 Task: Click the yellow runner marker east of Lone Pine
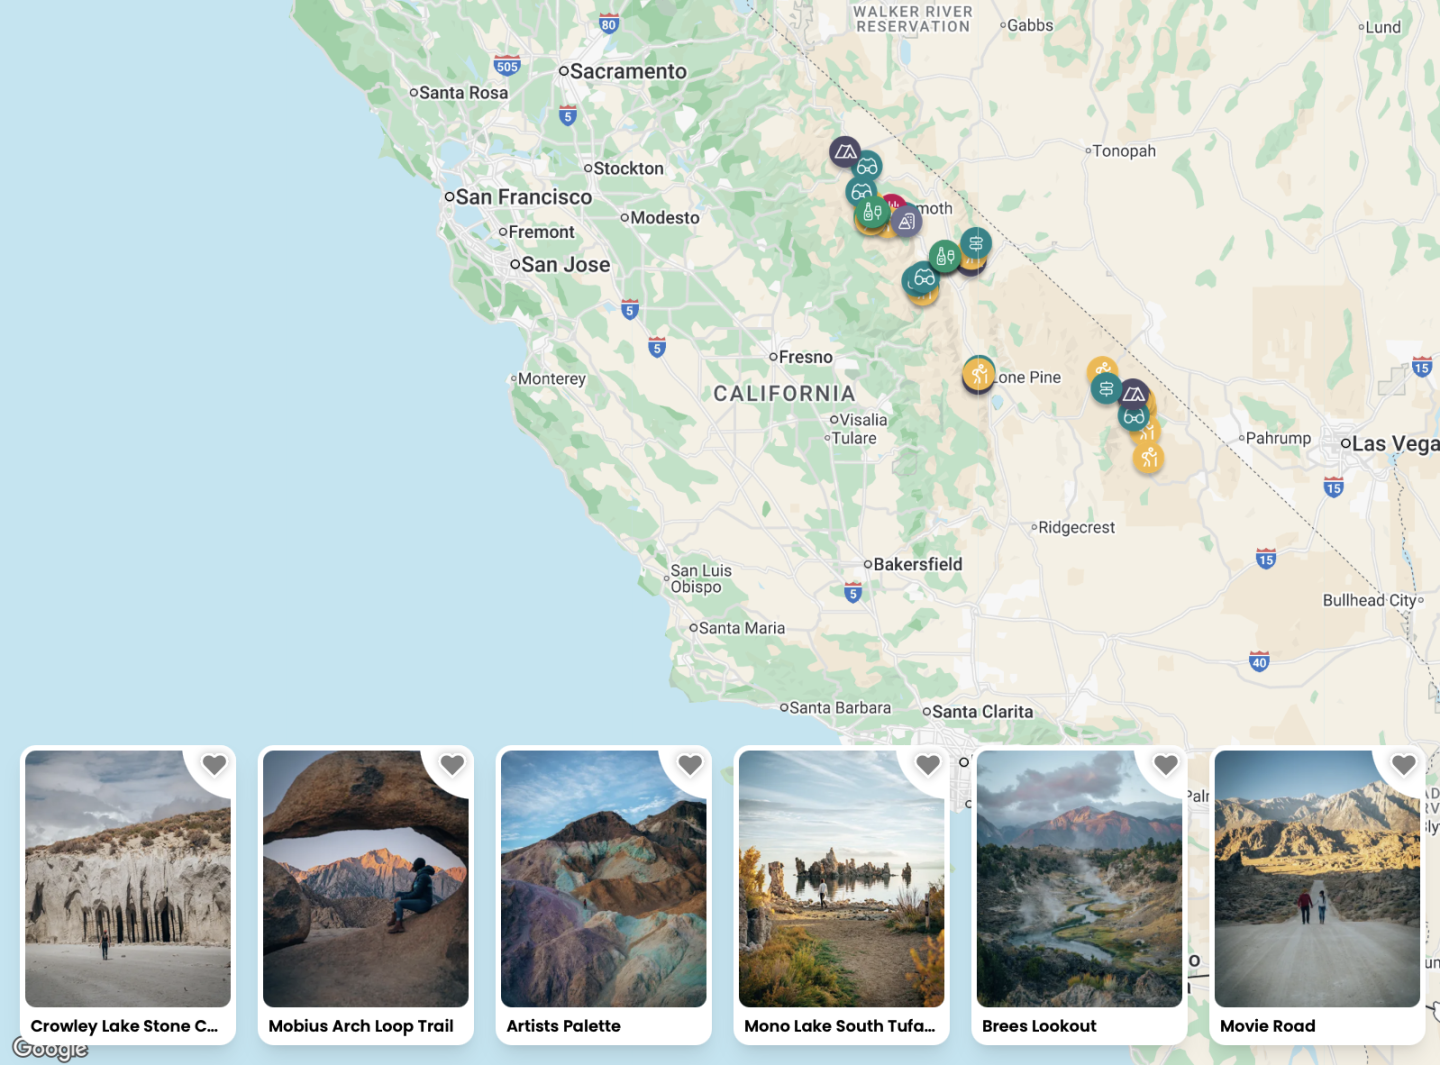pos(1101,370)
